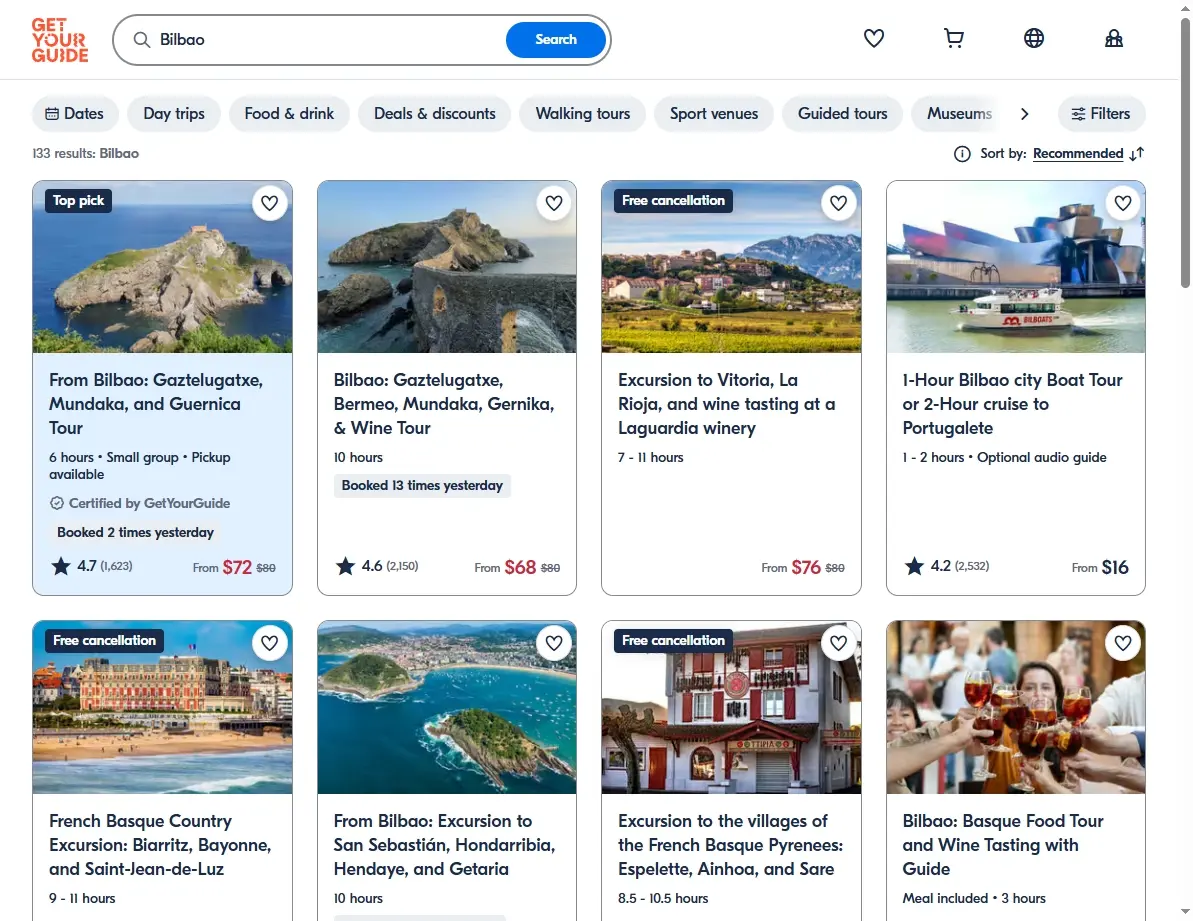Open the language globe icon

pyautogui.click(x=1033, y=38)
